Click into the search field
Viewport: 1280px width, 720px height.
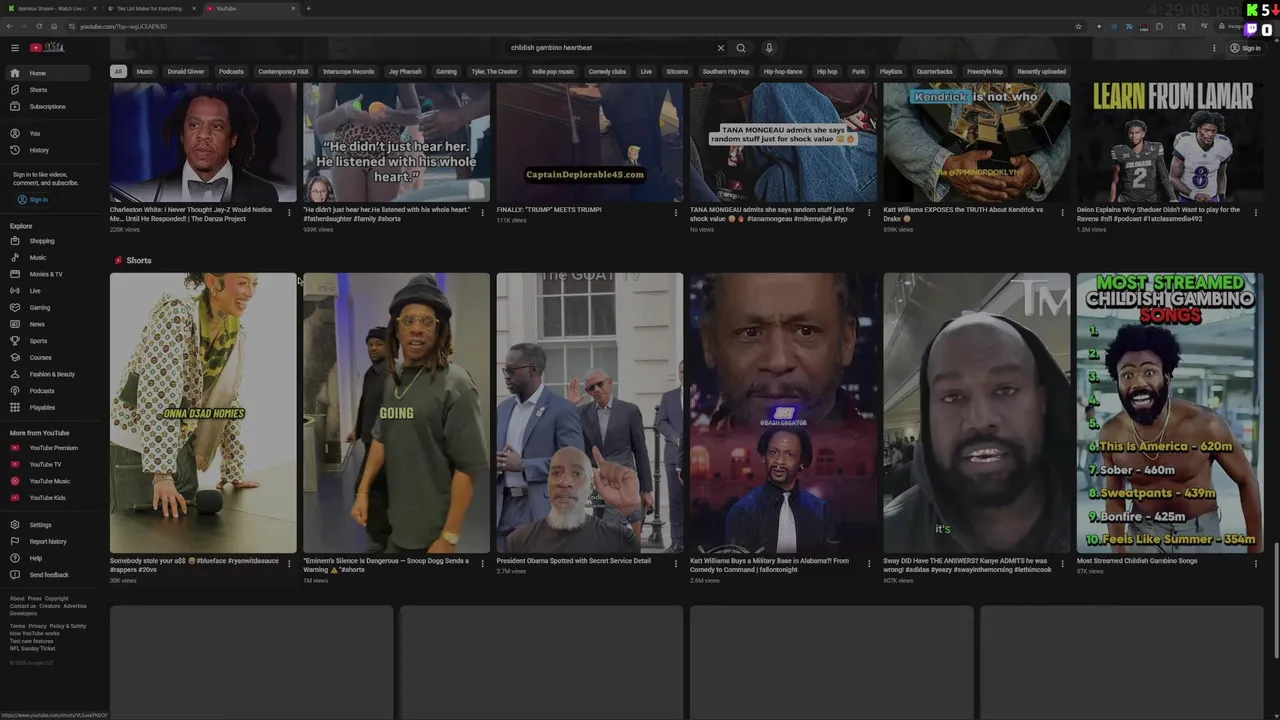pyautogui.click(x=610, y=48)
